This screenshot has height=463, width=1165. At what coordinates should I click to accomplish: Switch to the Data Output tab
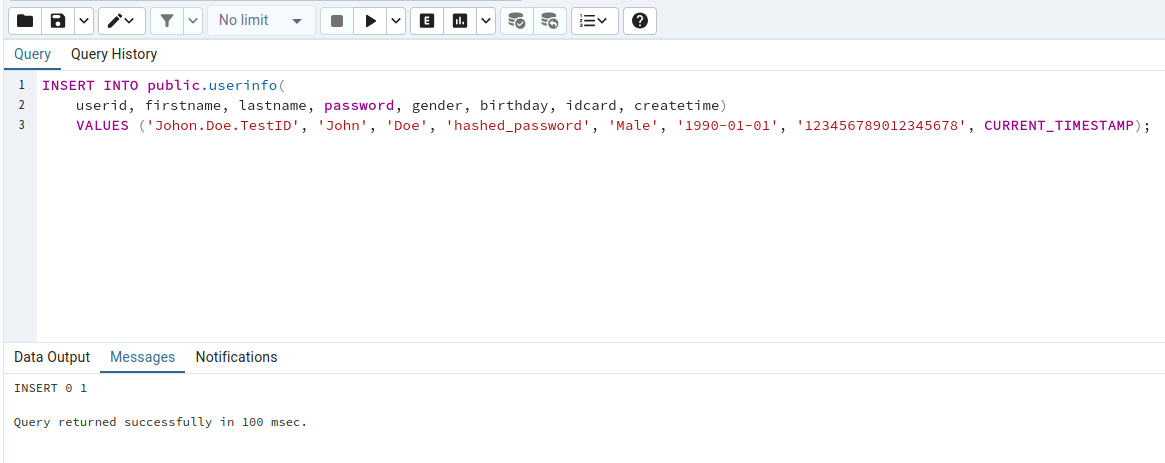click(x=52, y=357)
